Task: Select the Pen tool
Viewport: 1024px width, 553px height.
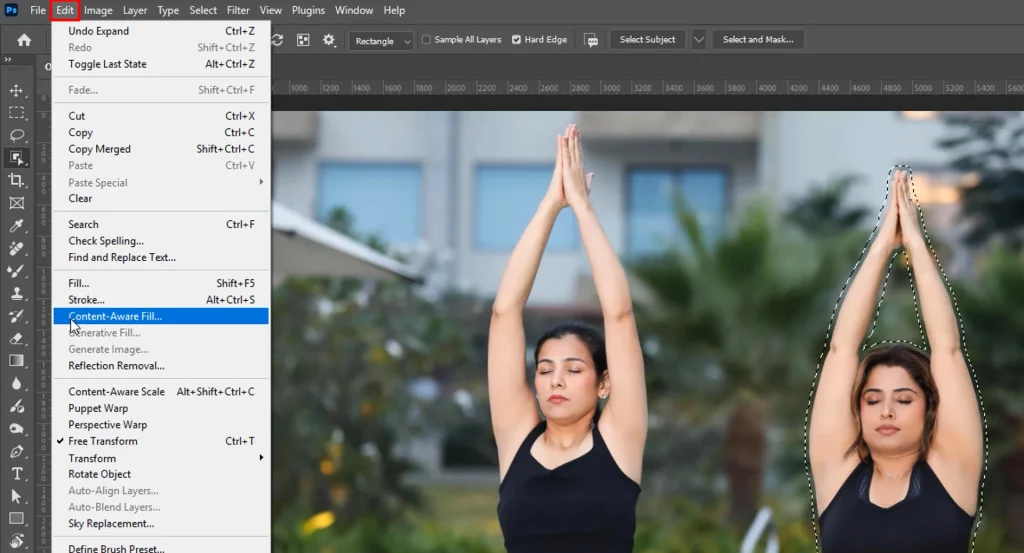Action: point(17,451)
